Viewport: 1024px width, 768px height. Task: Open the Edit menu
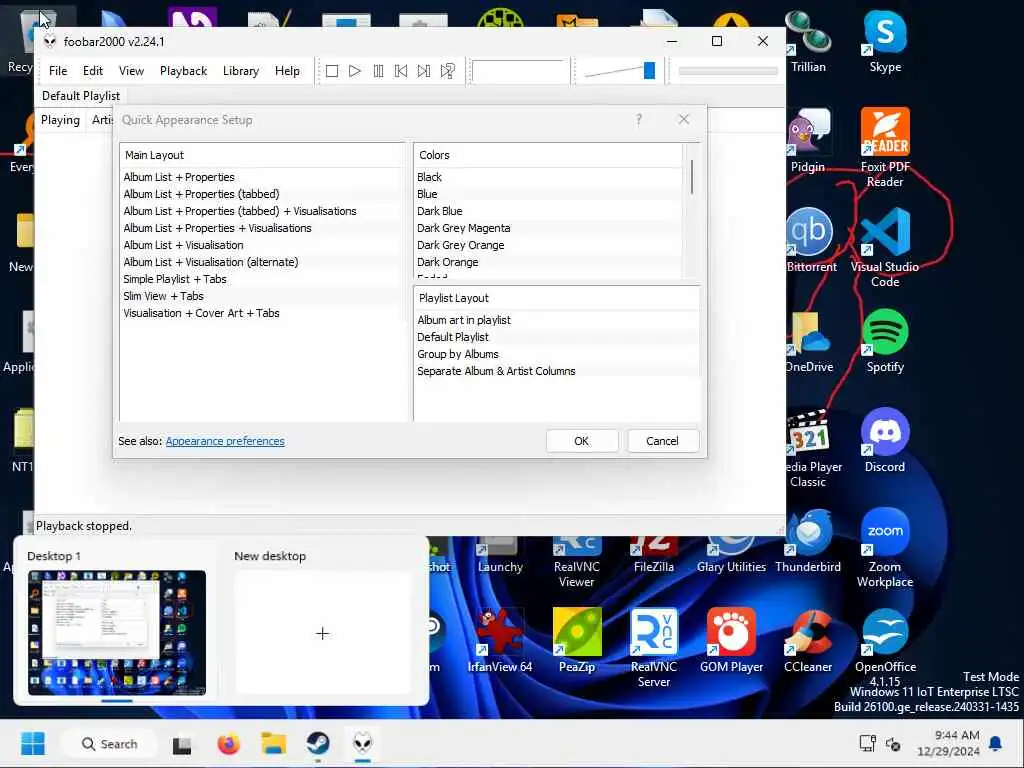tap(93, 71)
